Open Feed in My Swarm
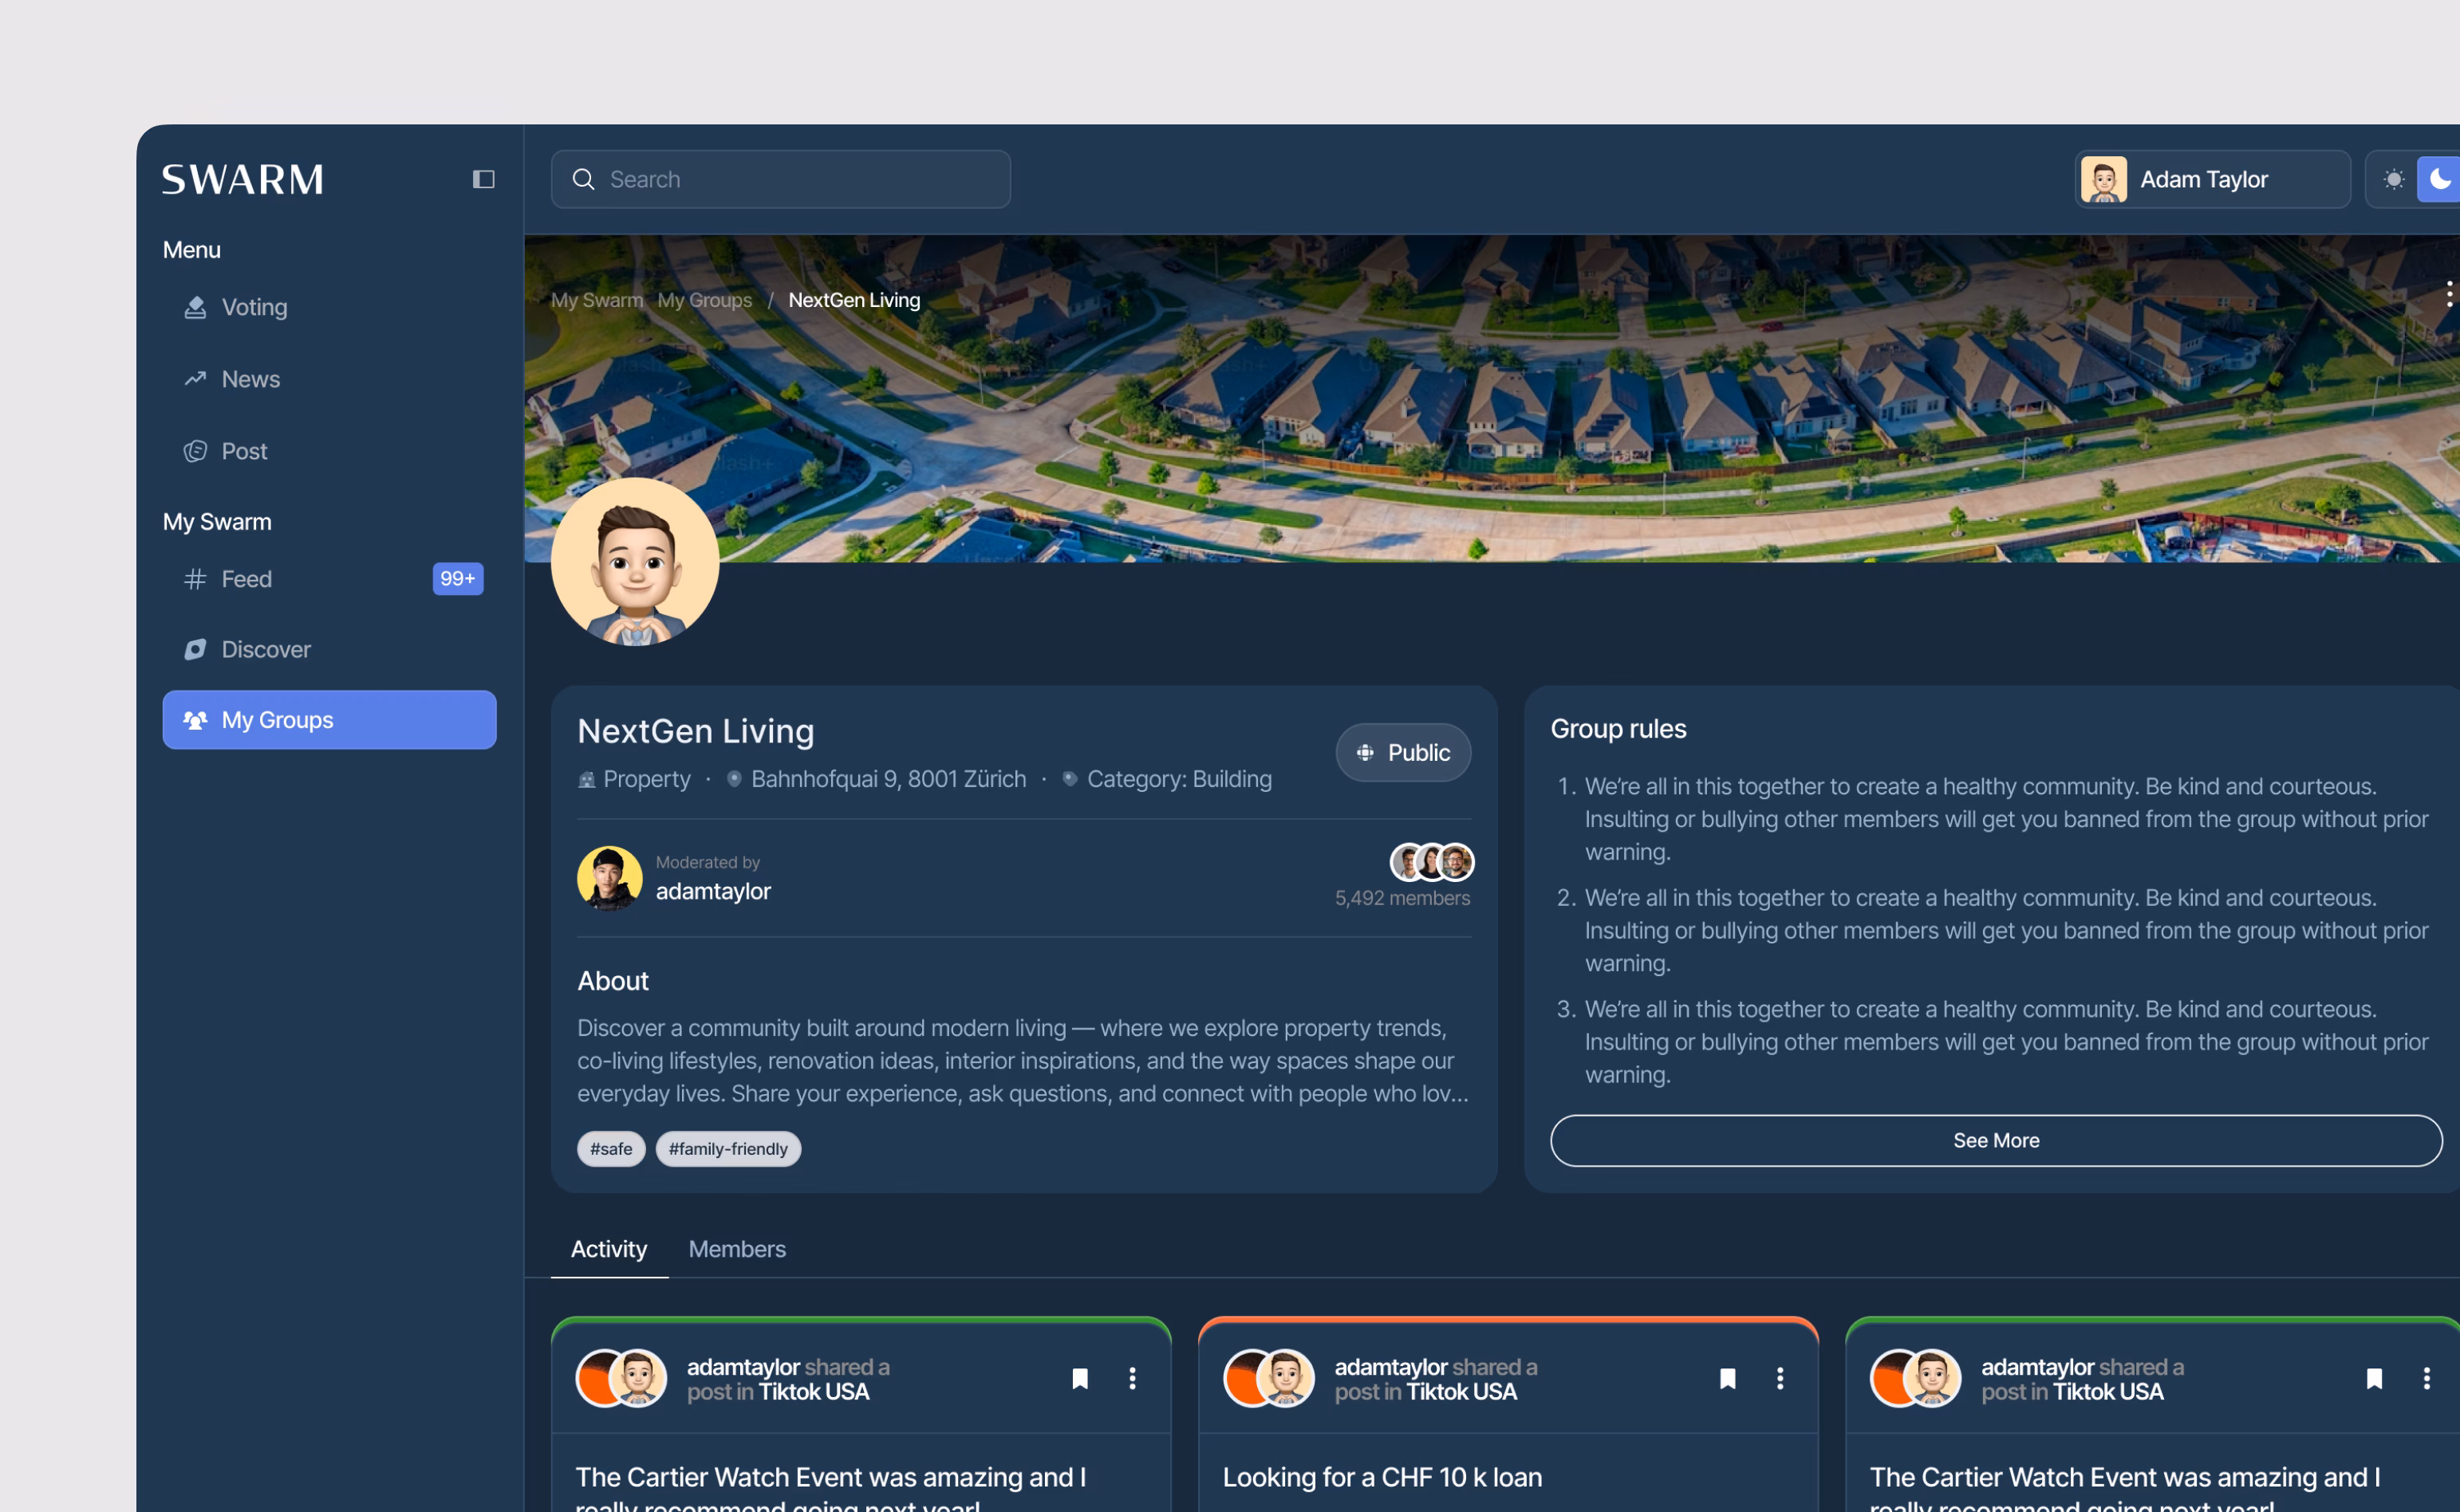 tap(329, 579)
